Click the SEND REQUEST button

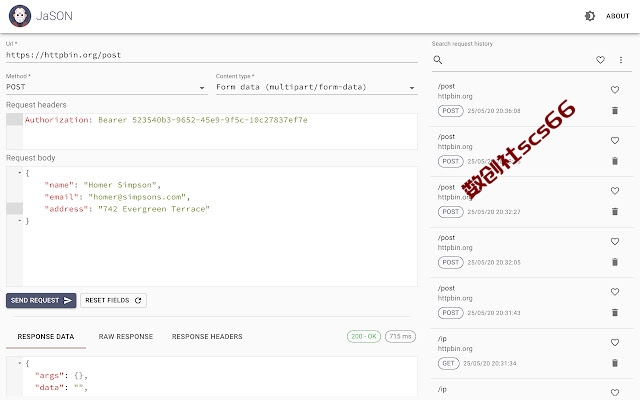point(41,300)
